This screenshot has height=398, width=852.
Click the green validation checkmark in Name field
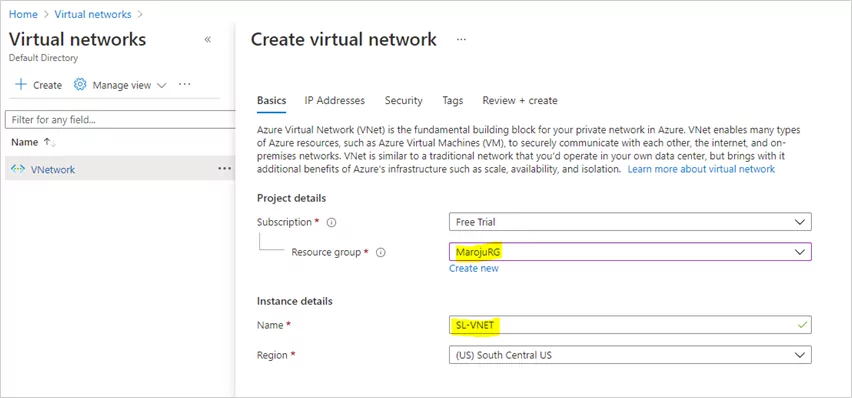pos(802,325)
